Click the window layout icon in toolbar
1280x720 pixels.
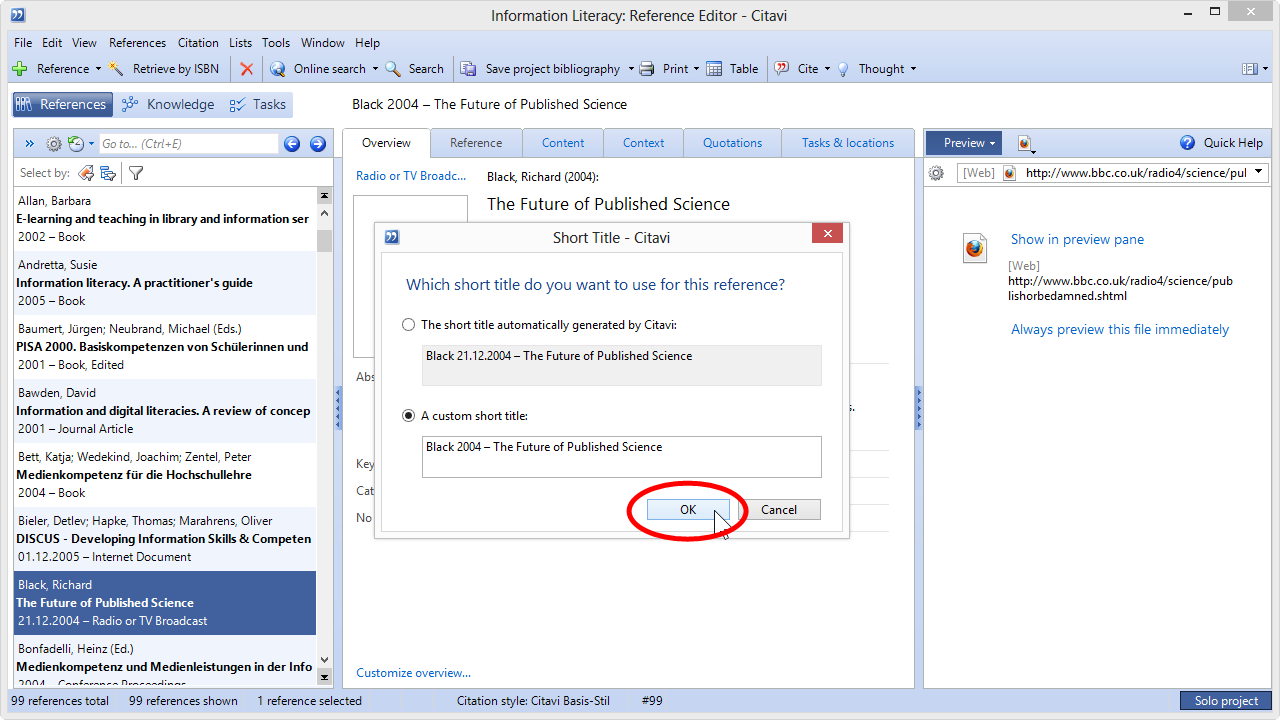tap(1249, 69)
